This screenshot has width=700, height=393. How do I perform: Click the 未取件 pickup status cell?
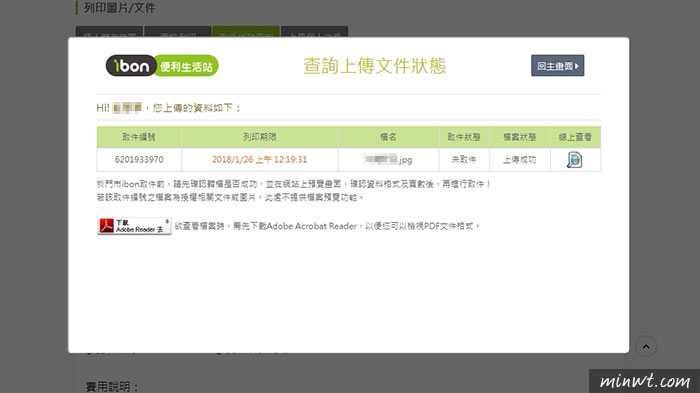tap(464, 159)
